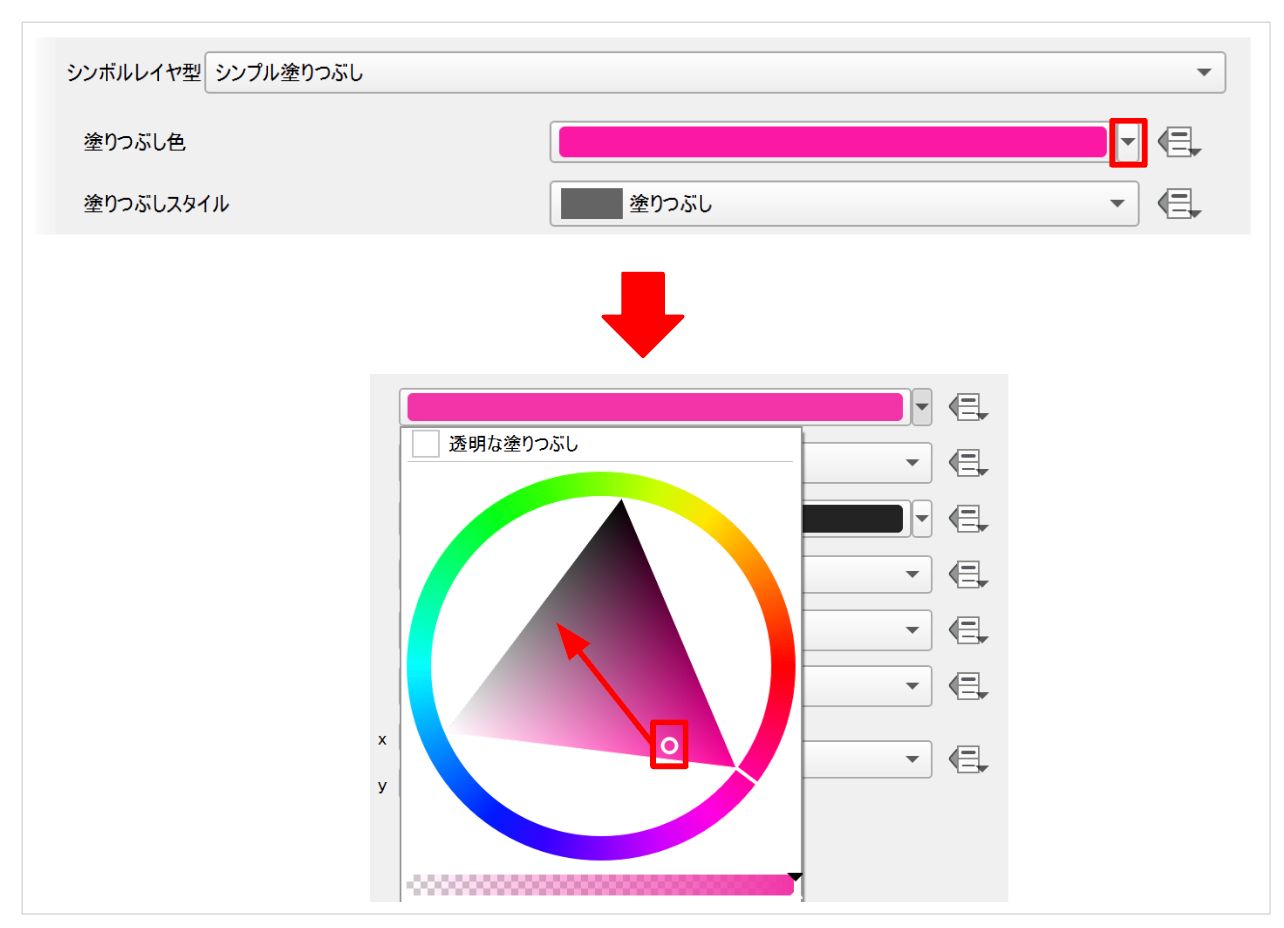Toggle the arrow button beside the lower pink bar

pos(922,407)
